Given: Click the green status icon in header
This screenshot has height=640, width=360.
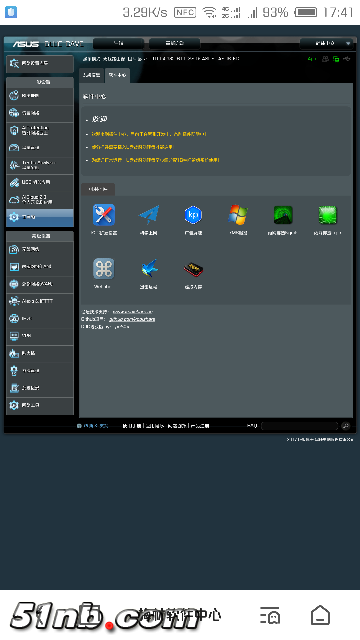Looking at the screenshot, I should click(311, 59).
